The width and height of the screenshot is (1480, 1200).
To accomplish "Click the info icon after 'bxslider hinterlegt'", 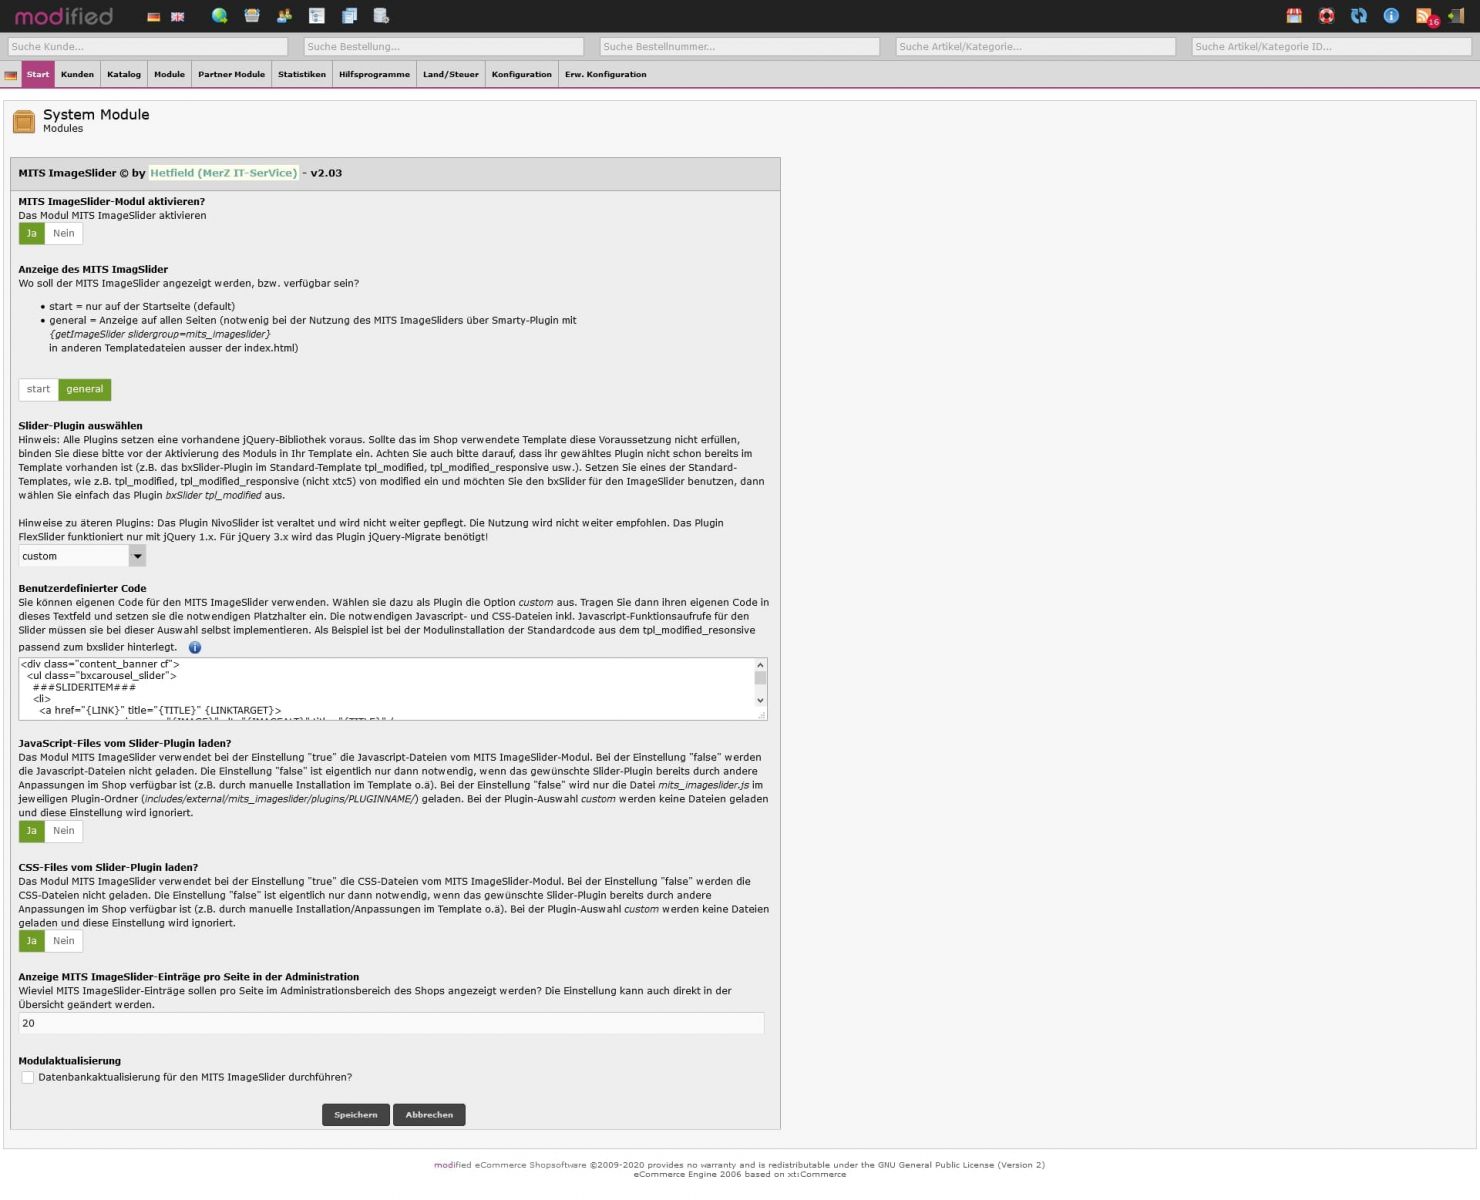I will click(x=195, y=647).
